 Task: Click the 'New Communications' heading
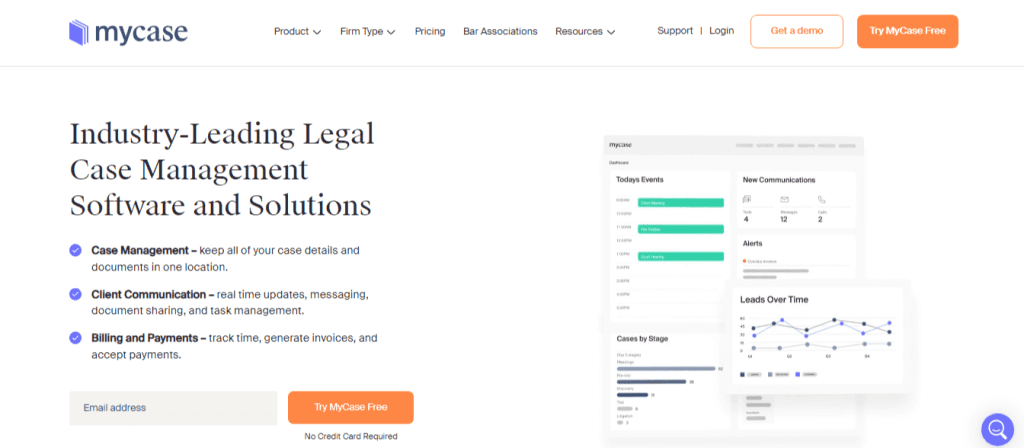click(778, 180)
